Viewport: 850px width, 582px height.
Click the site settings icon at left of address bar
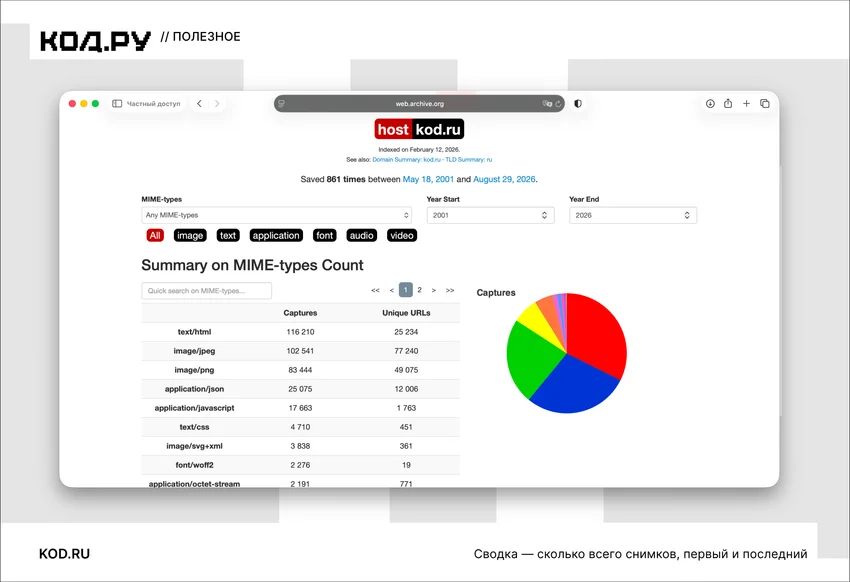point(281,104)
